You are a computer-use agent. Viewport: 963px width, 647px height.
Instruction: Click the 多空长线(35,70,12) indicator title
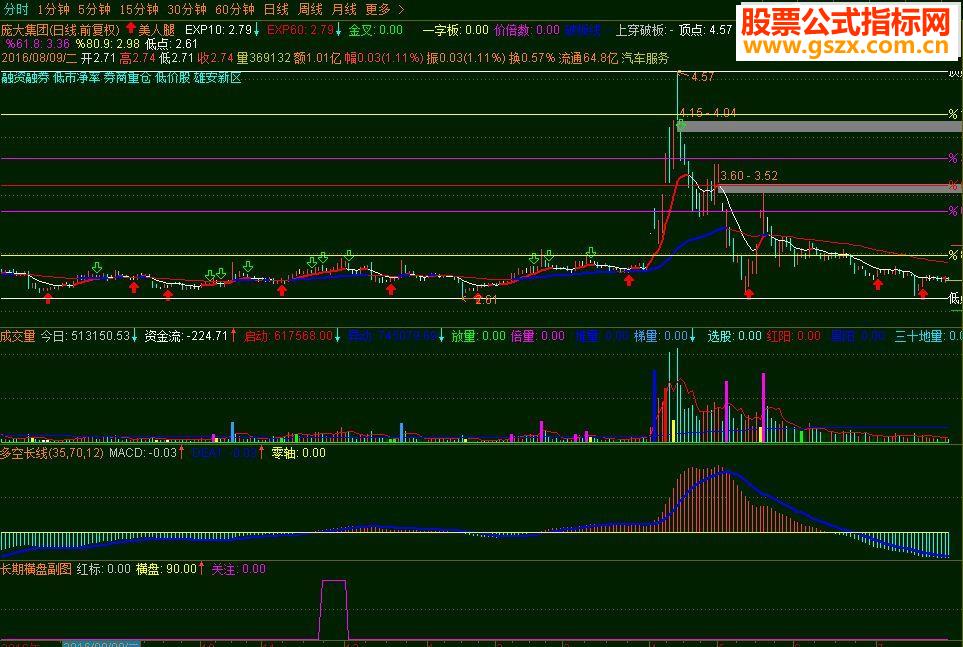click(52, 453)
